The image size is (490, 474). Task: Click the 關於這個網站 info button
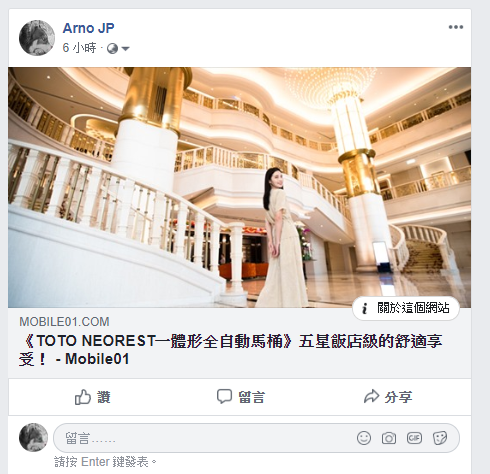(x=406, y=308)
